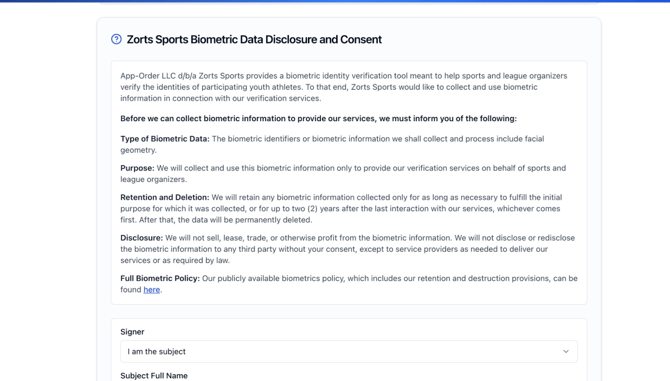Open the biometrics policy "here" link
The height and width of the screenshot is (381, 670).
coord(152,290)
